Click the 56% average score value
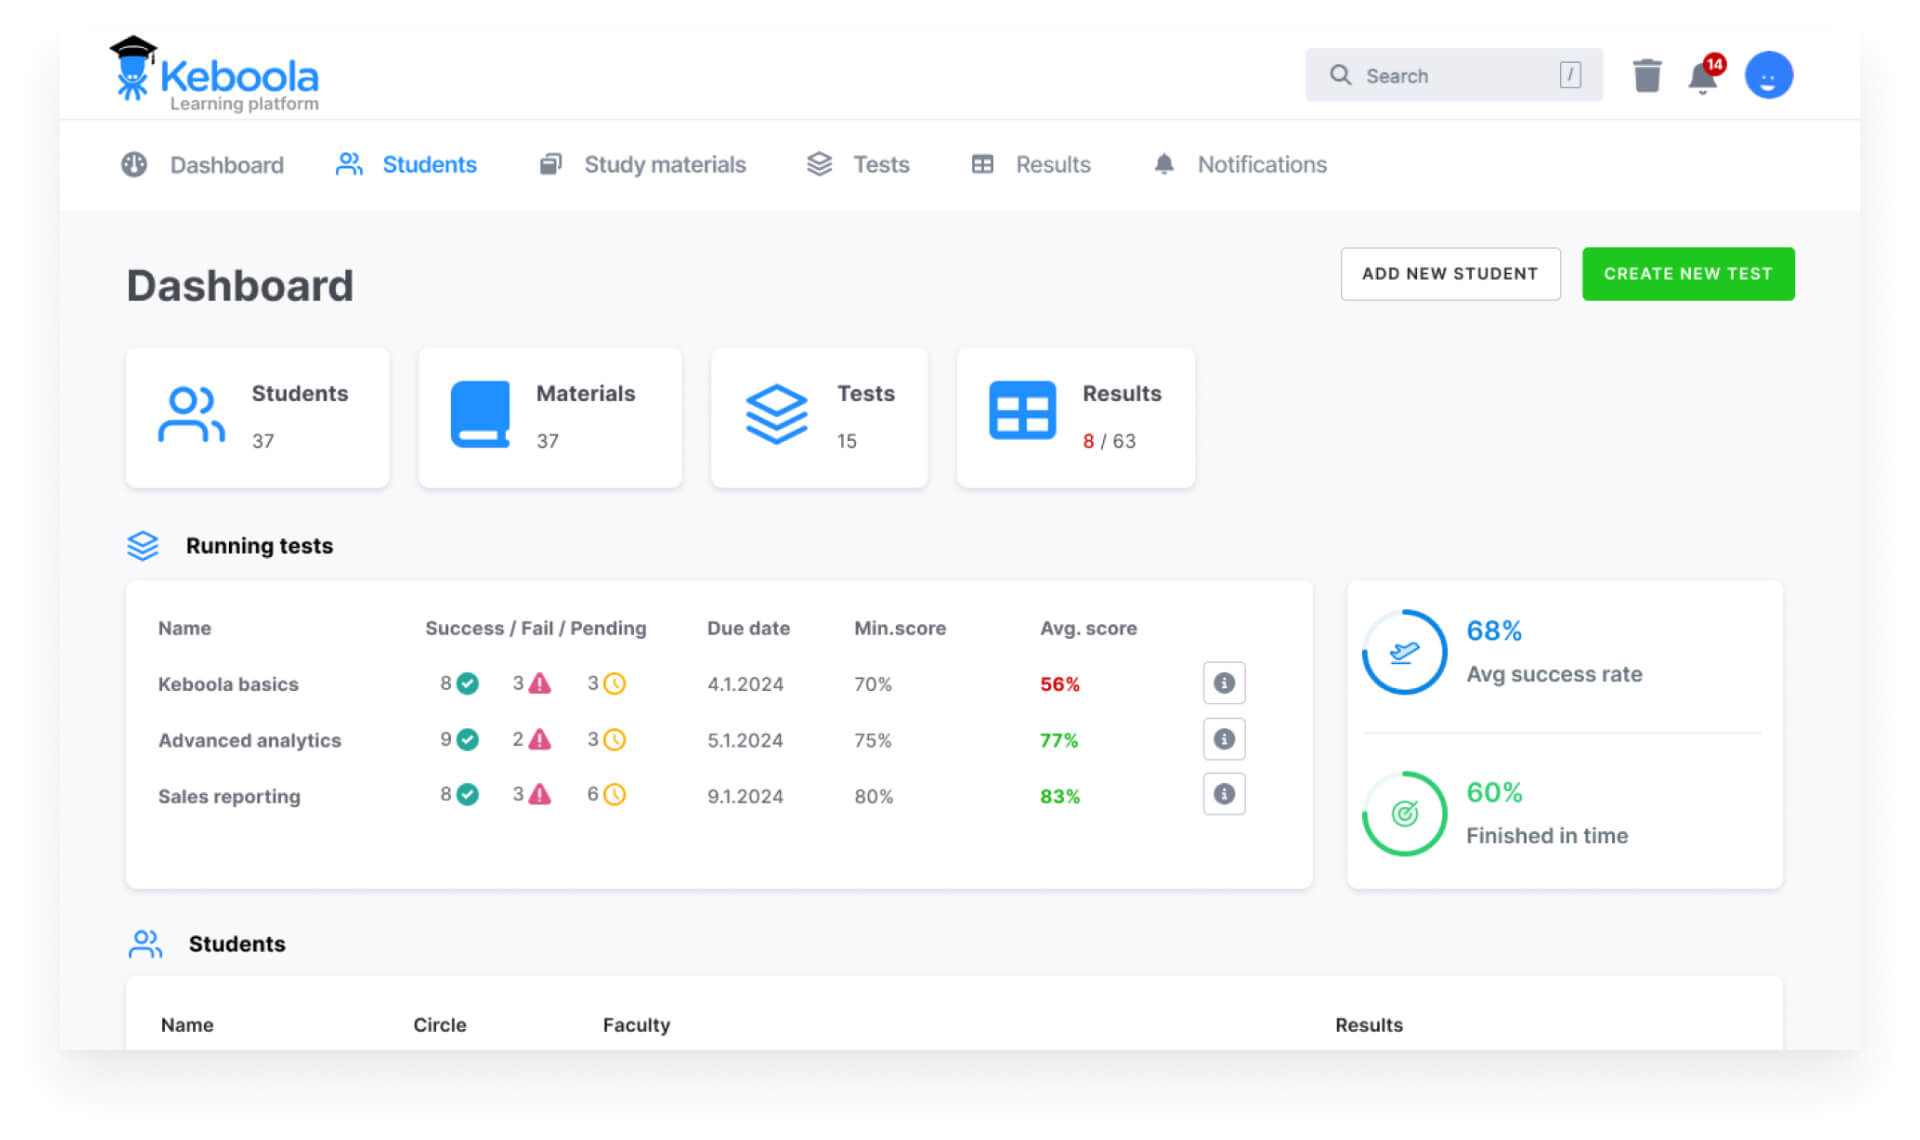This screenshot has width=1920, height=1140. click(x=1060, y=684)
